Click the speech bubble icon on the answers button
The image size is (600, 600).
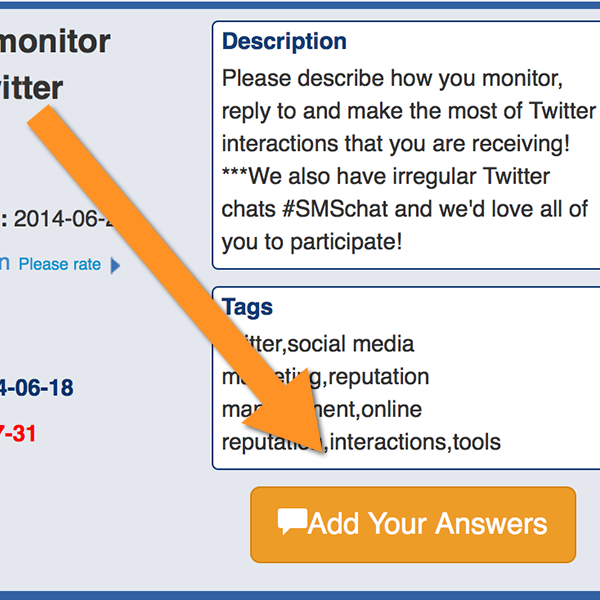292,521
